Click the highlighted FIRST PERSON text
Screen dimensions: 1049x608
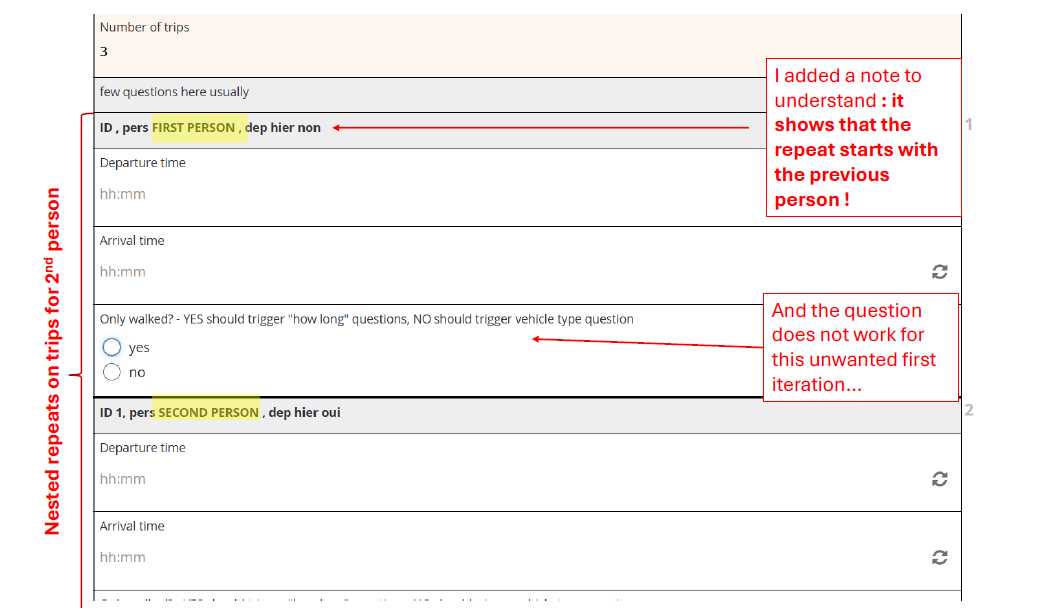coord(194,128)
